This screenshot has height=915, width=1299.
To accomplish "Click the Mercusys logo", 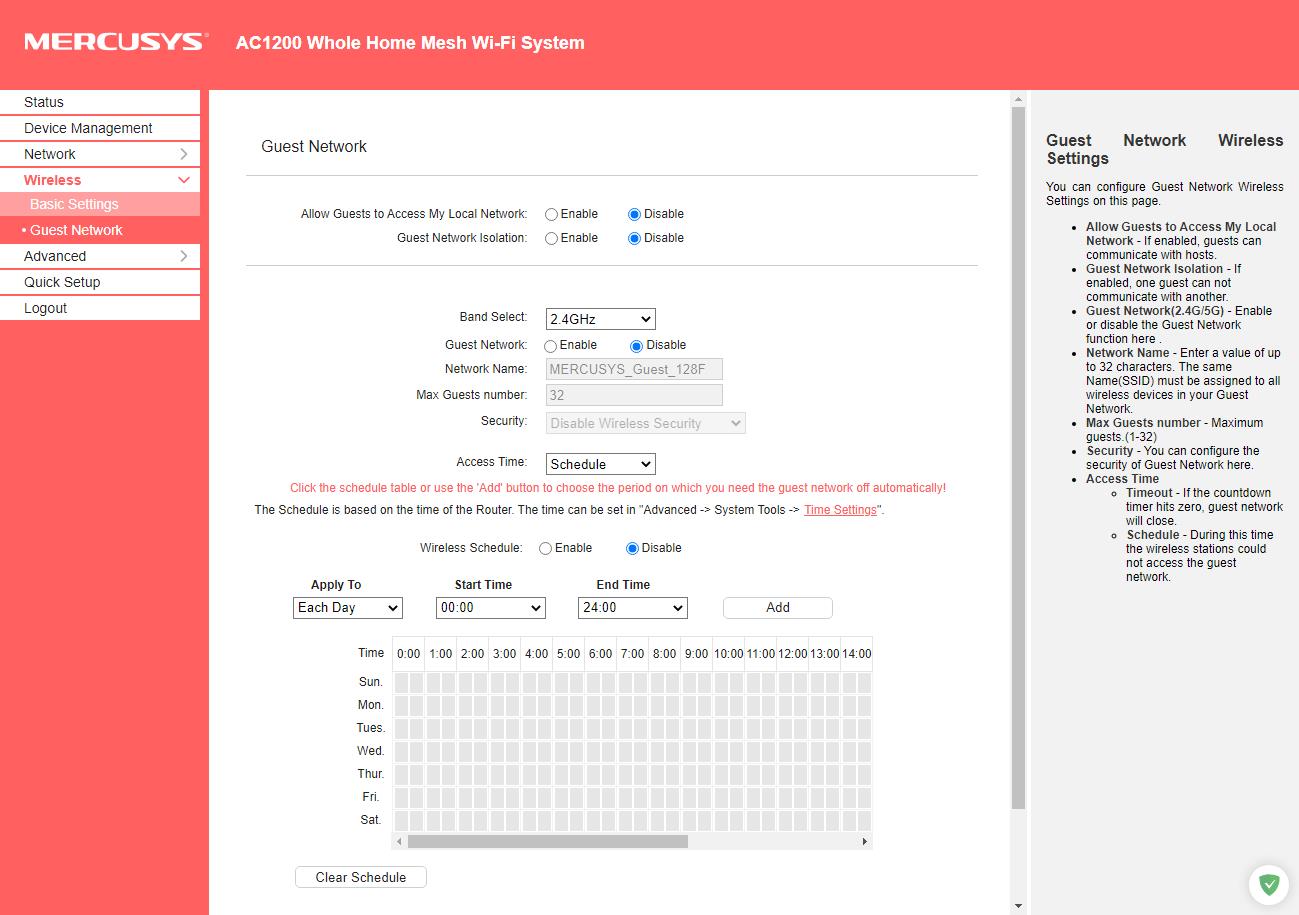I will (116, 42).
